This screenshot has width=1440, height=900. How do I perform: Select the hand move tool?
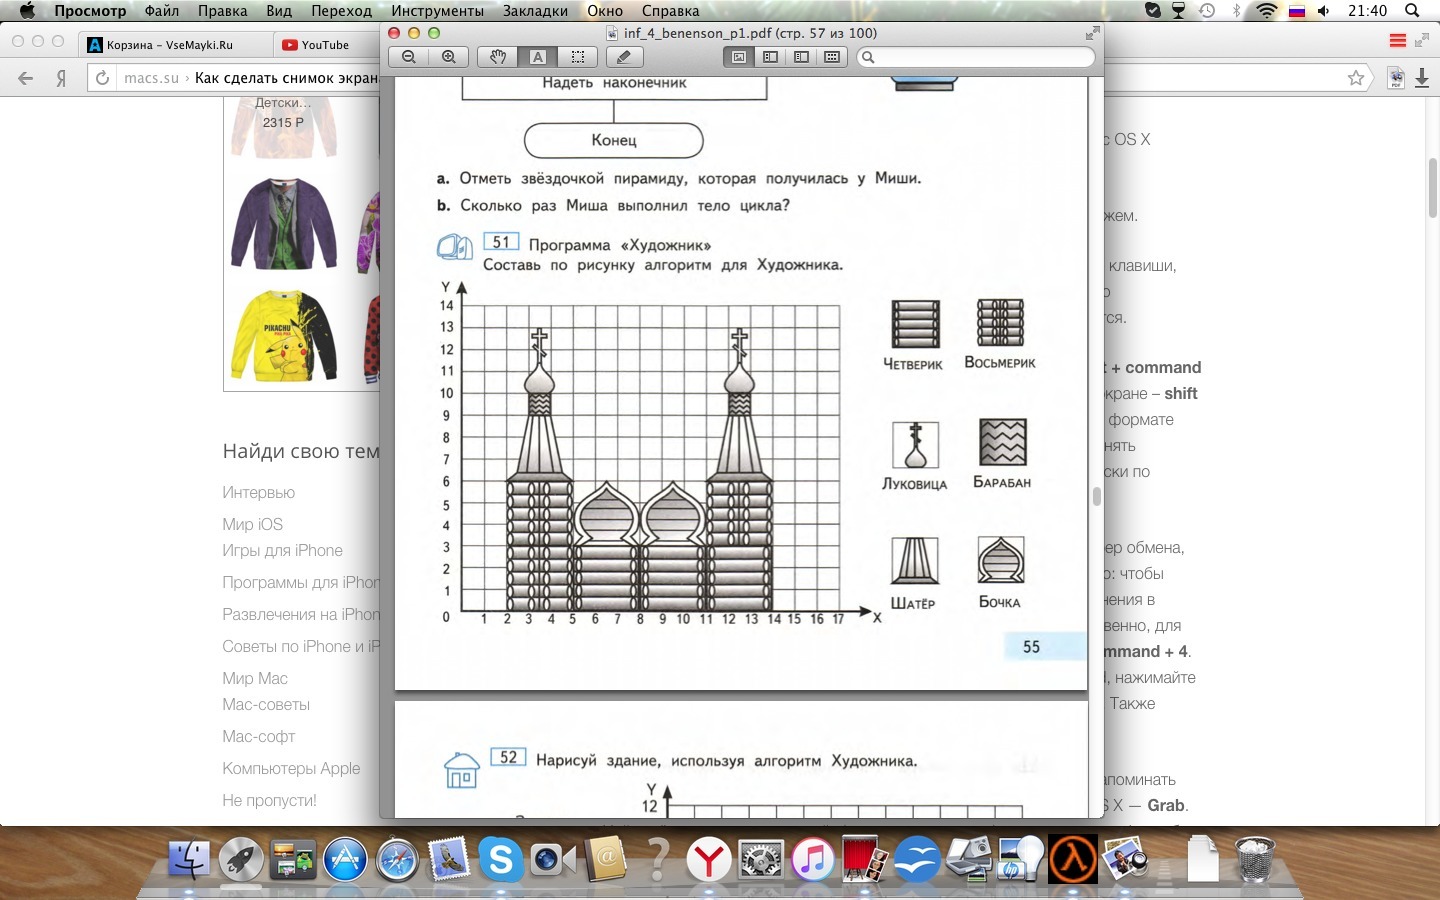tap(497, 57)
